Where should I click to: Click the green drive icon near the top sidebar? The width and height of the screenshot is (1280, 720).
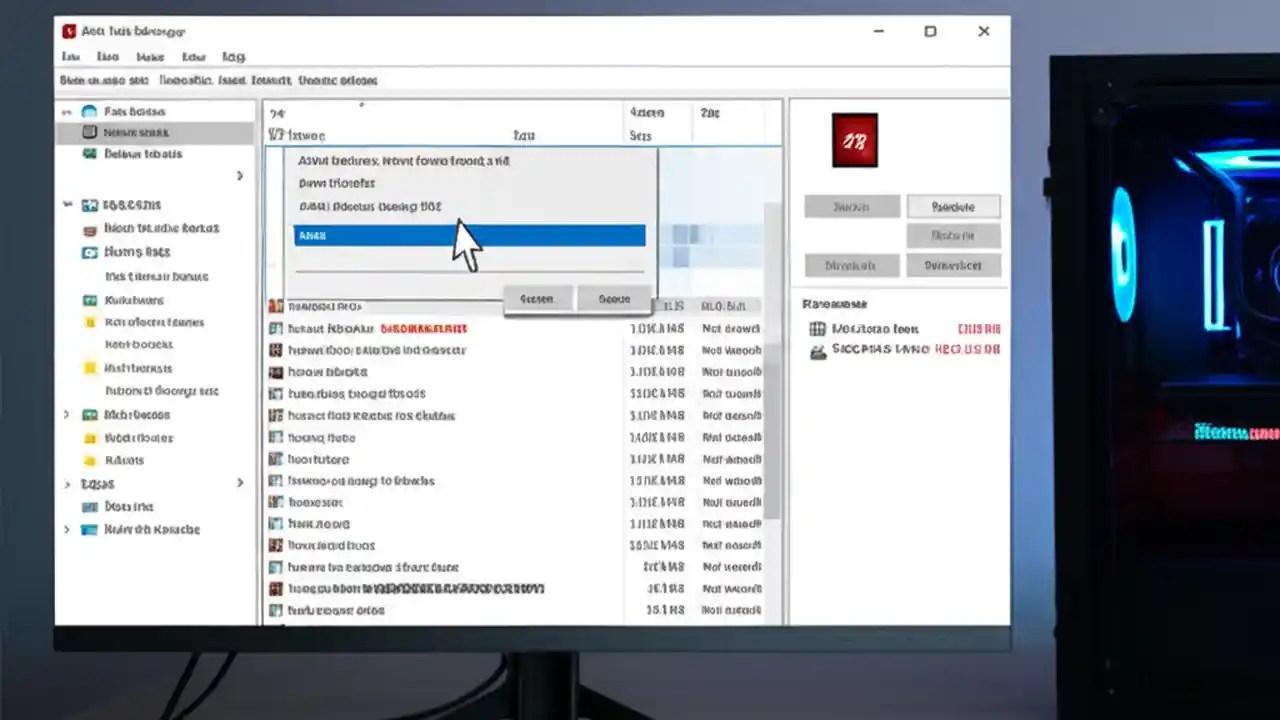(90, 154)
